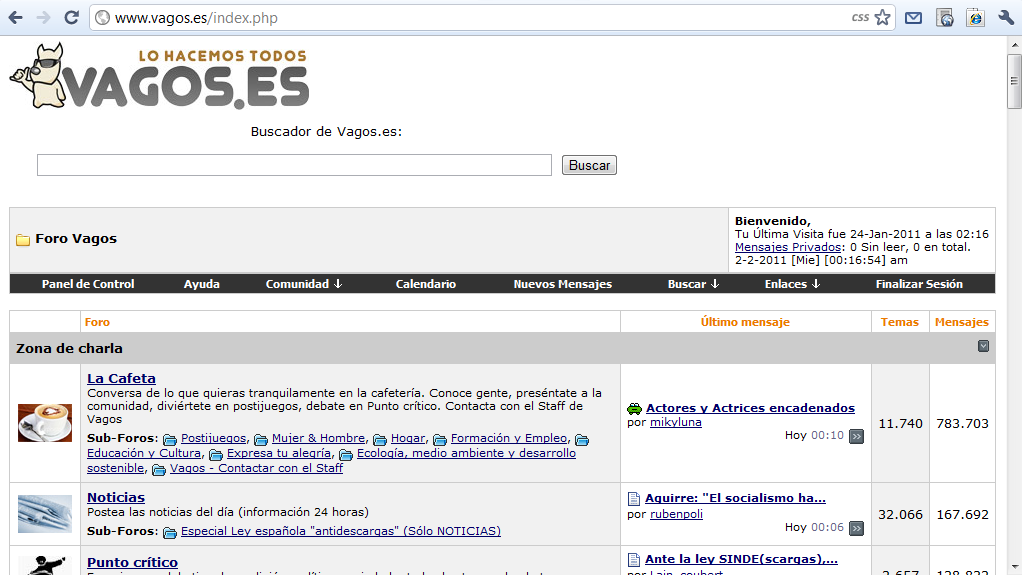The image size is (1022, 575).
Task: Click the Foro column header
Action: tap(97, 321)
